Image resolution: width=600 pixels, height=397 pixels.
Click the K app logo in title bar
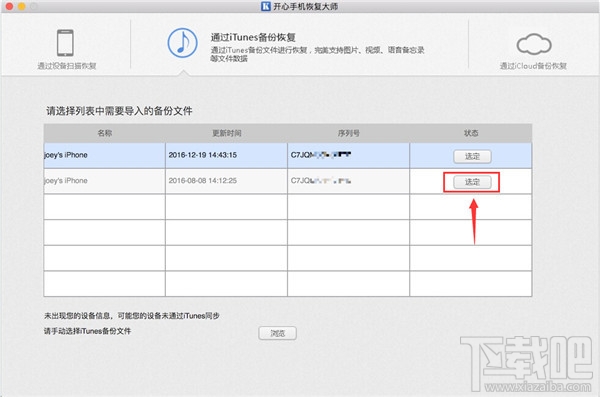(266, 6)
